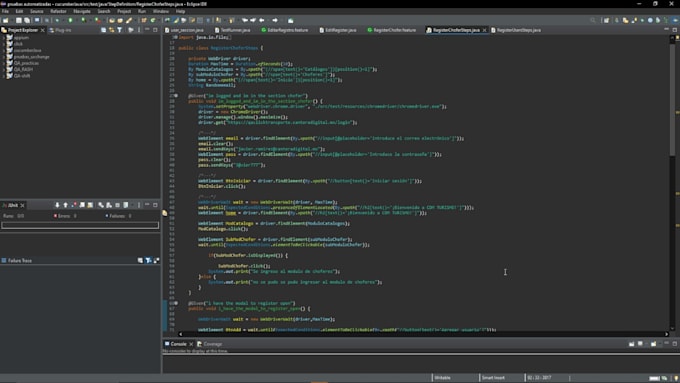The width and height of the screenshot is (680, 383).
Task: Click the search magnifier at toolbar right
Action: point(593,20)
